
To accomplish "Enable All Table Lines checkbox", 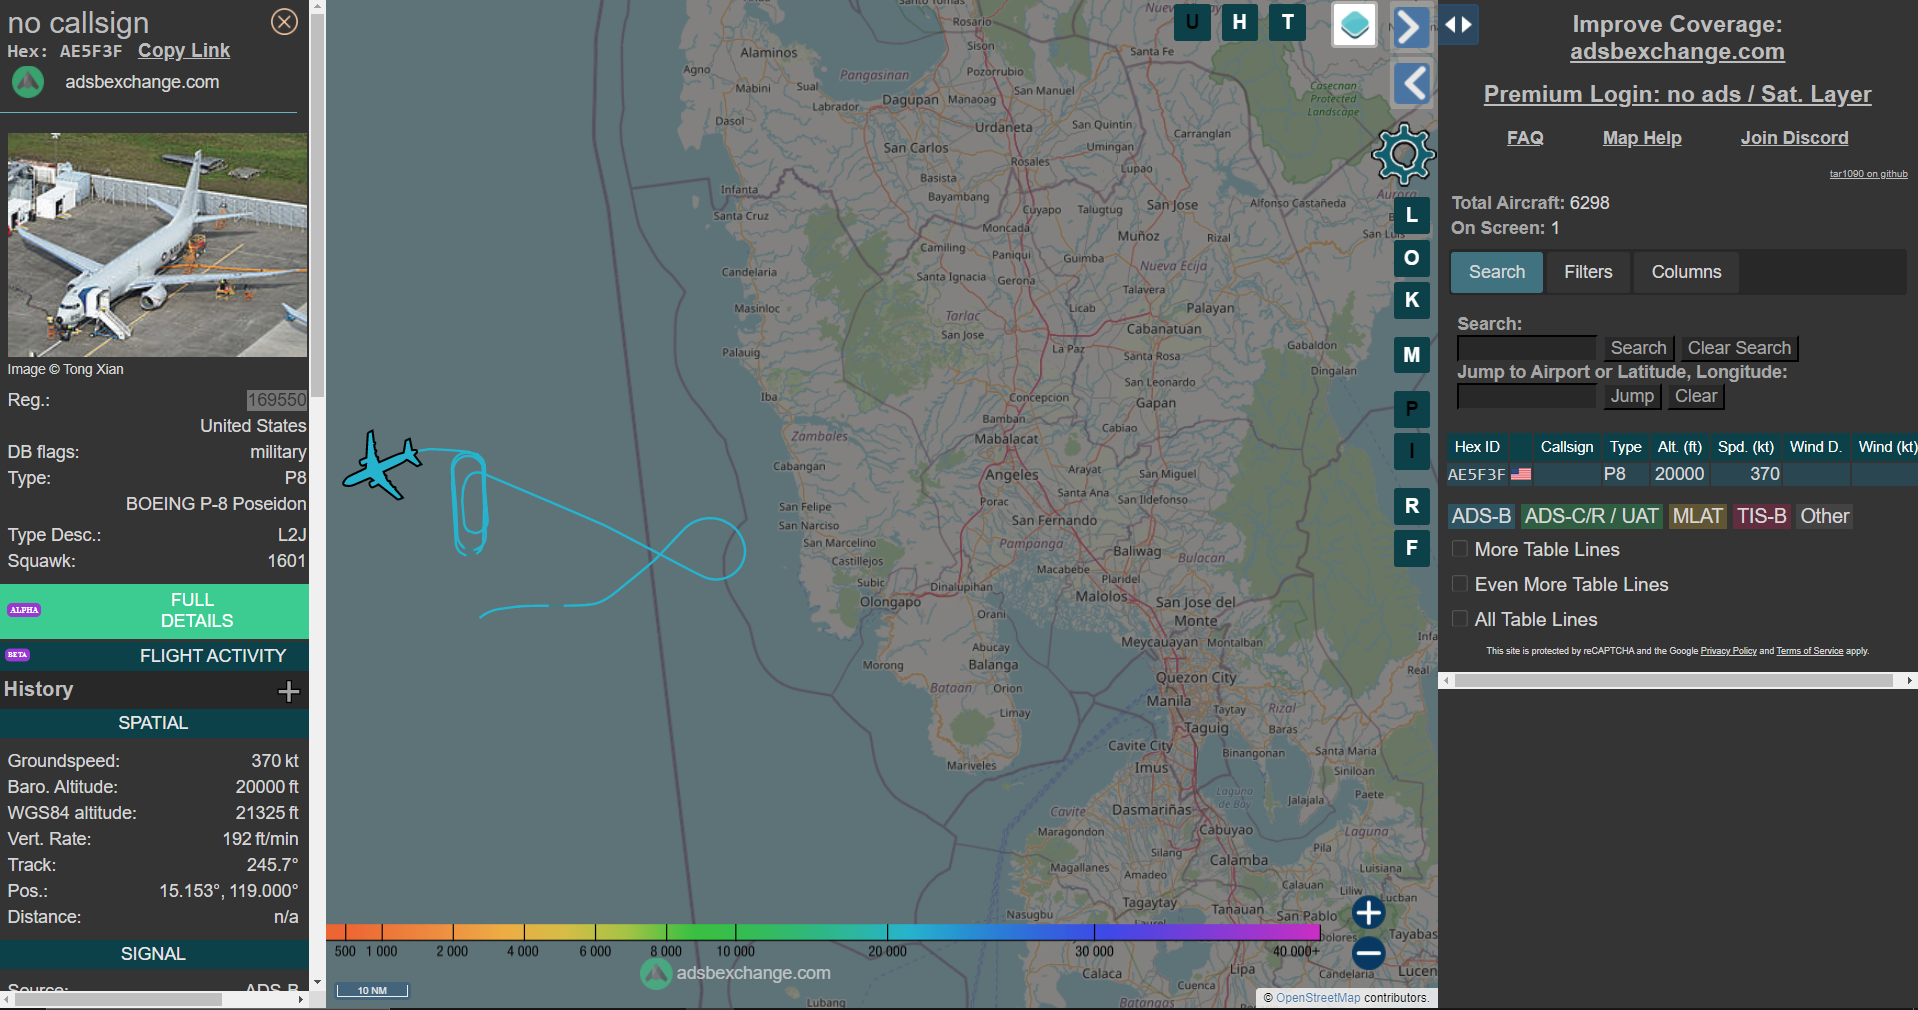I will pyautogui.click(x=1460, y=619).
